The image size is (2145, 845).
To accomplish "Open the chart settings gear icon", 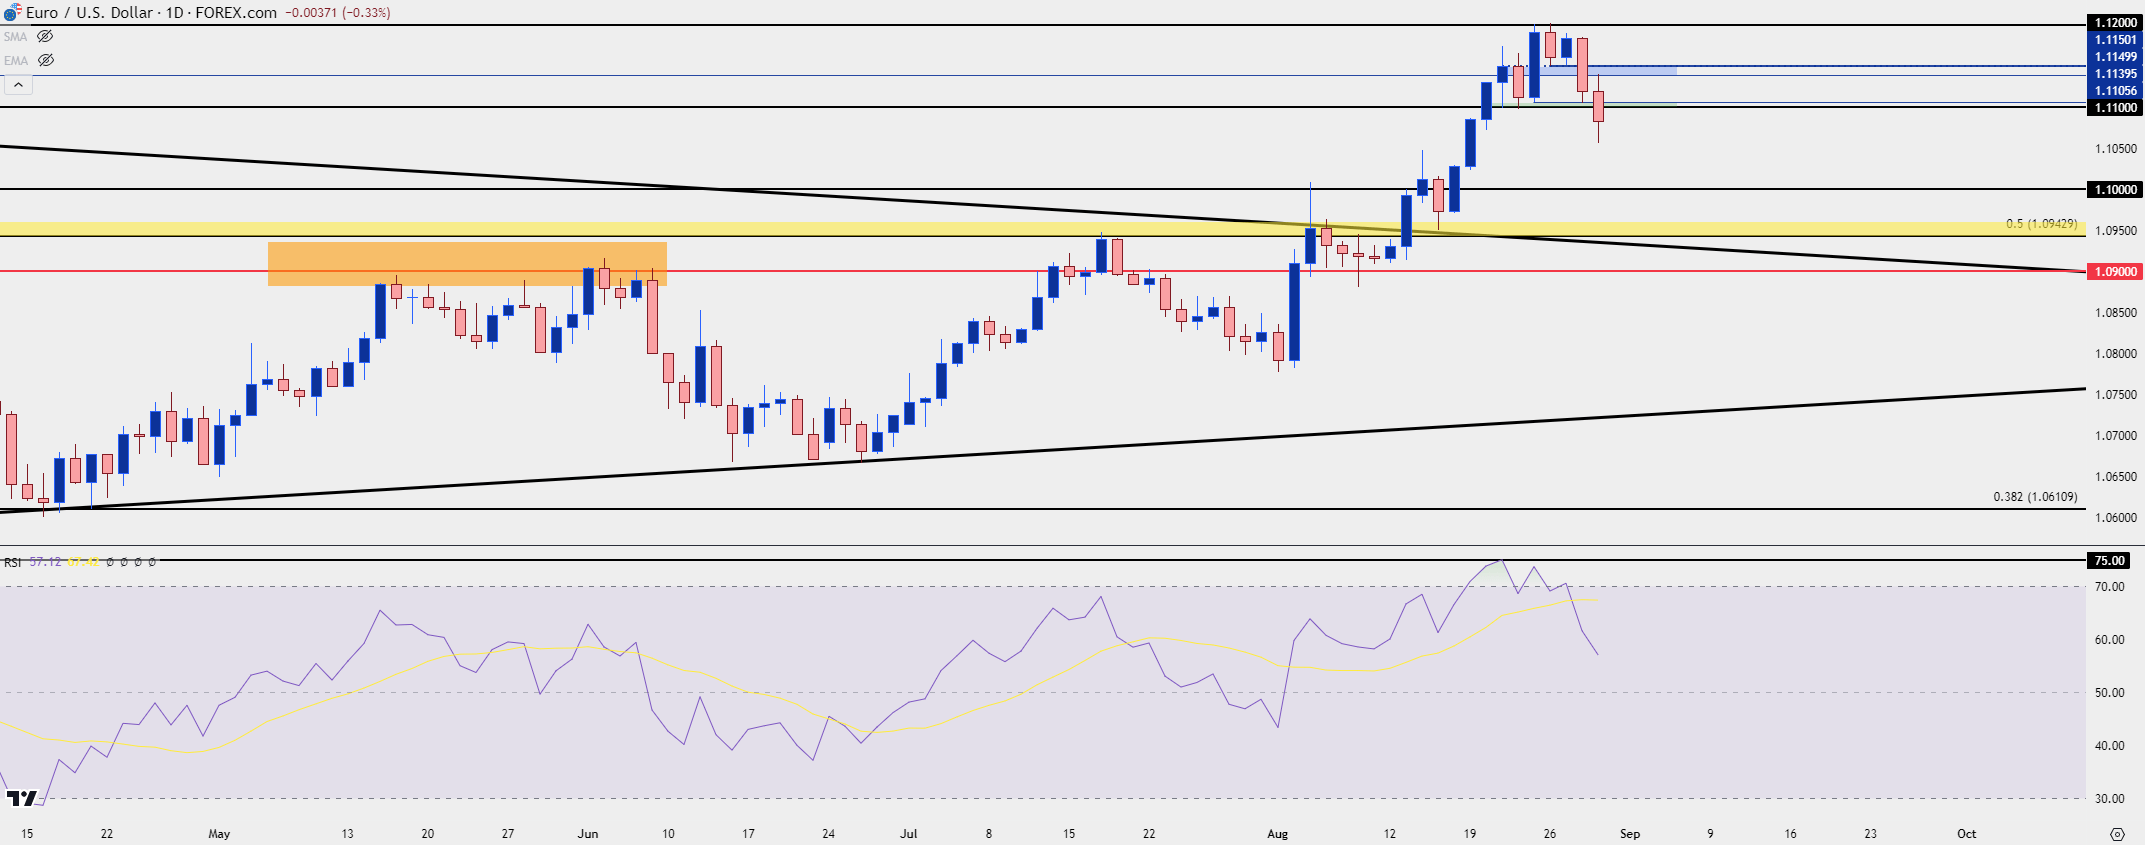I will point(2117,834).
